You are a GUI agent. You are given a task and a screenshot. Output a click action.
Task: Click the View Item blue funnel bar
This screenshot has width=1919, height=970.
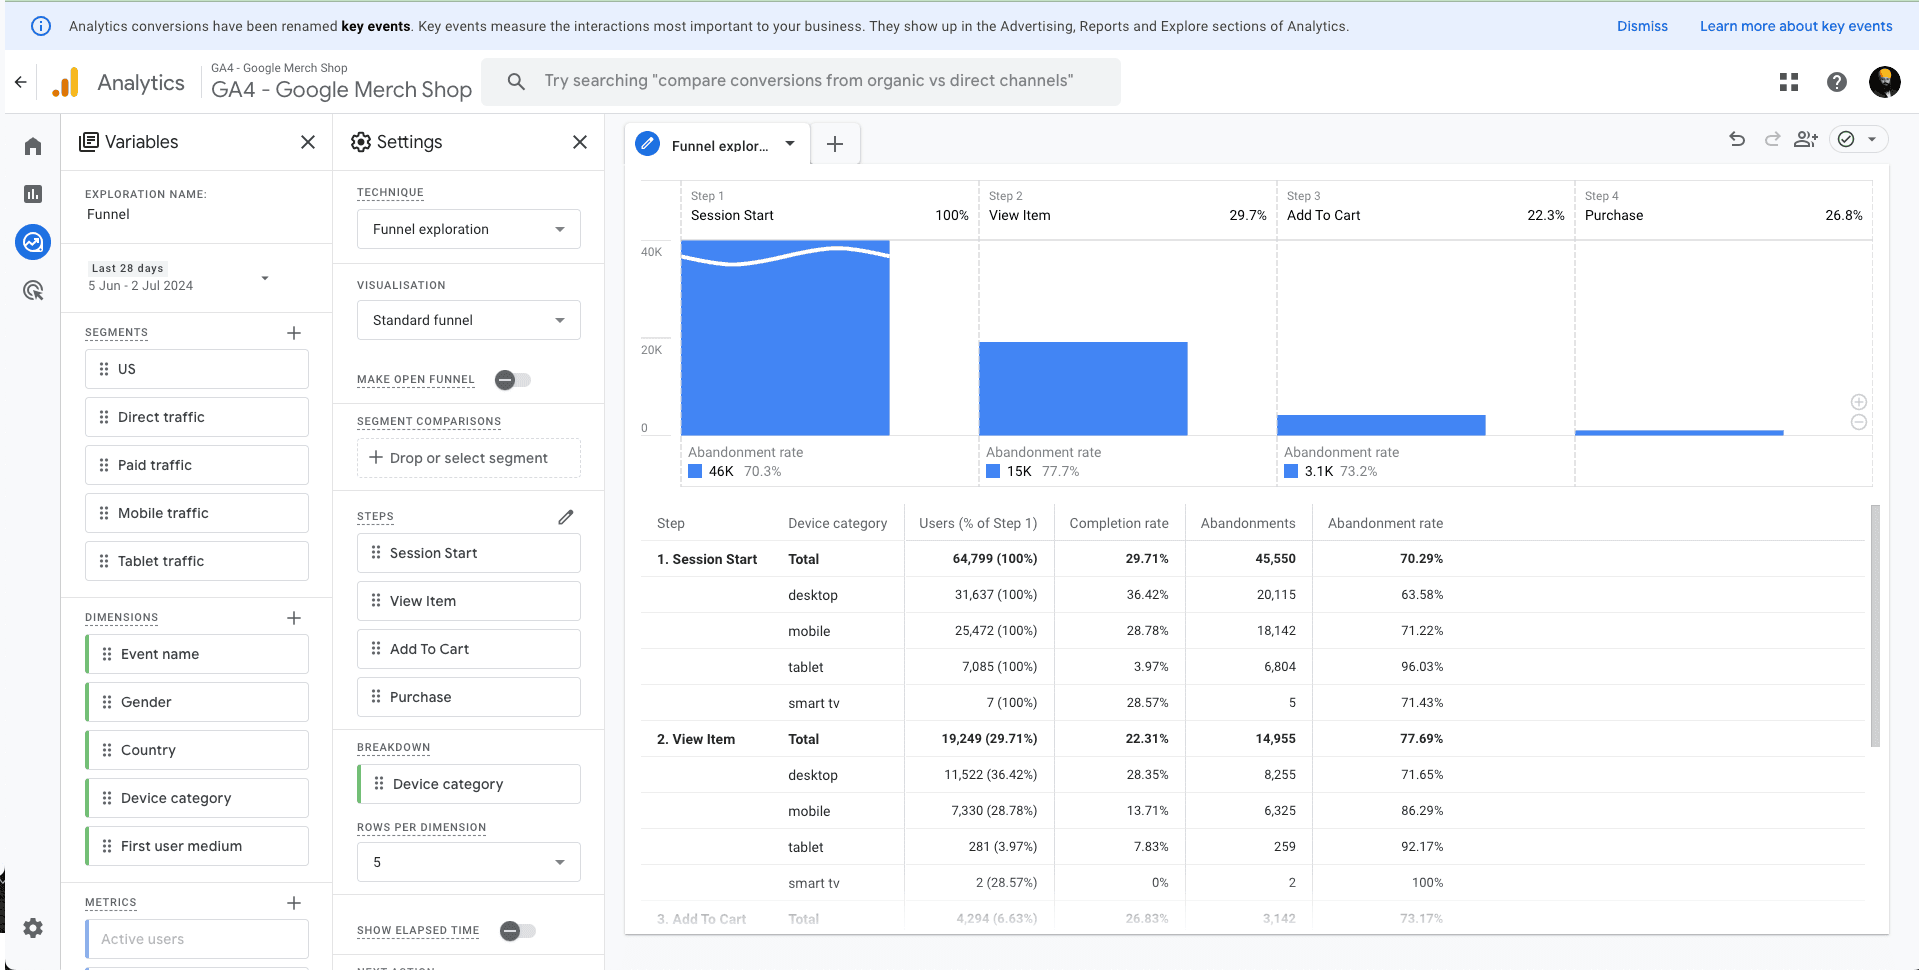click(1083, 389)
